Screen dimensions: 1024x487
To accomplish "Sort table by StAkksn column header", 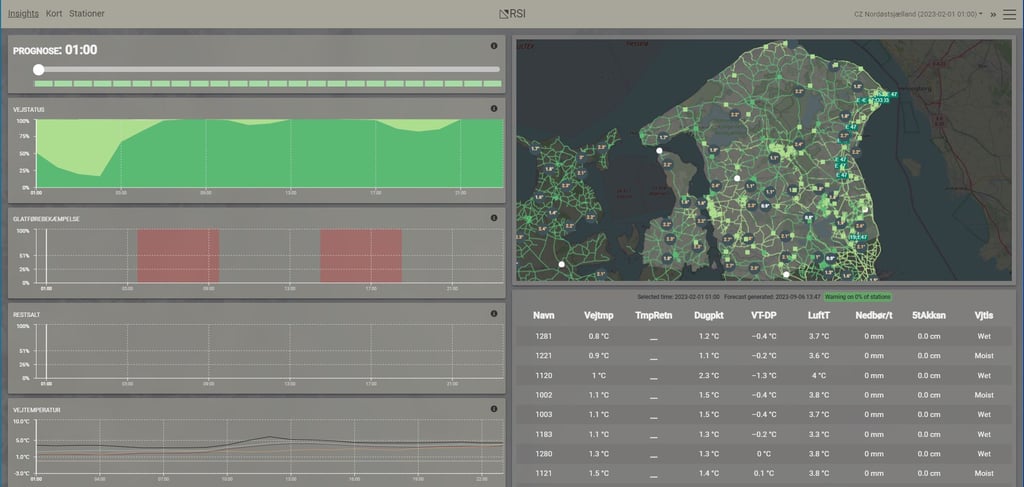I will [x=929, y=315].
